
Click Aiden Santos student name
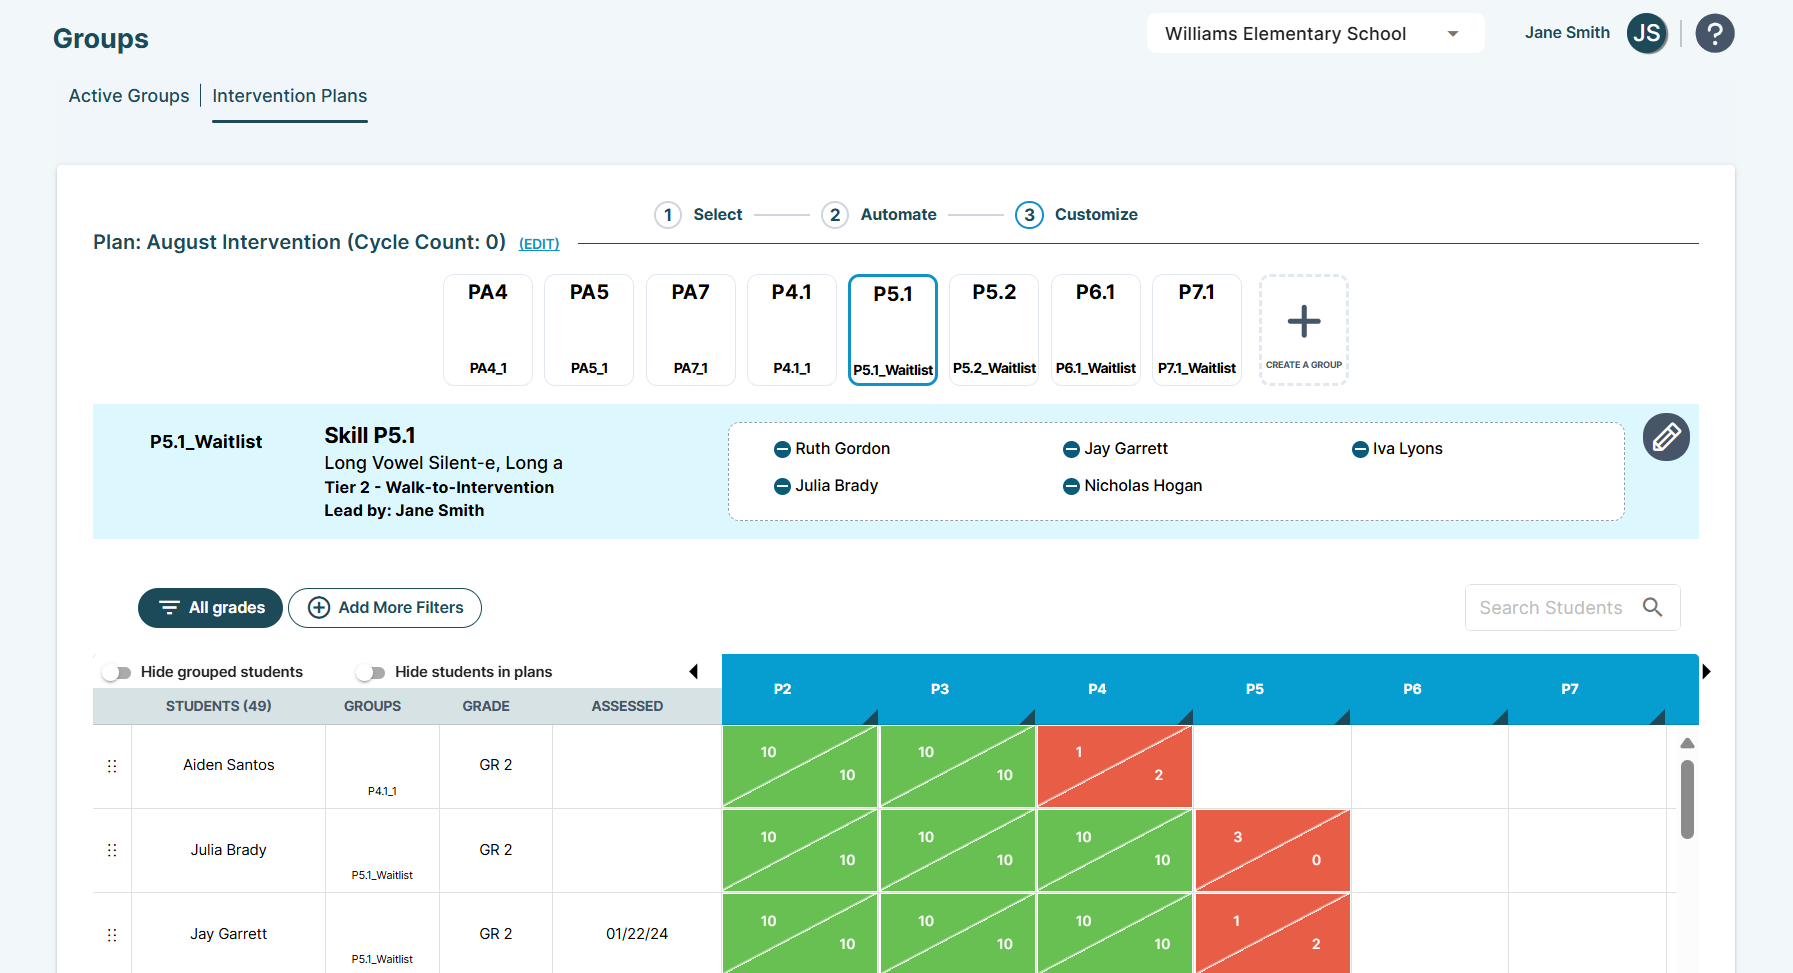click(228, 765)
